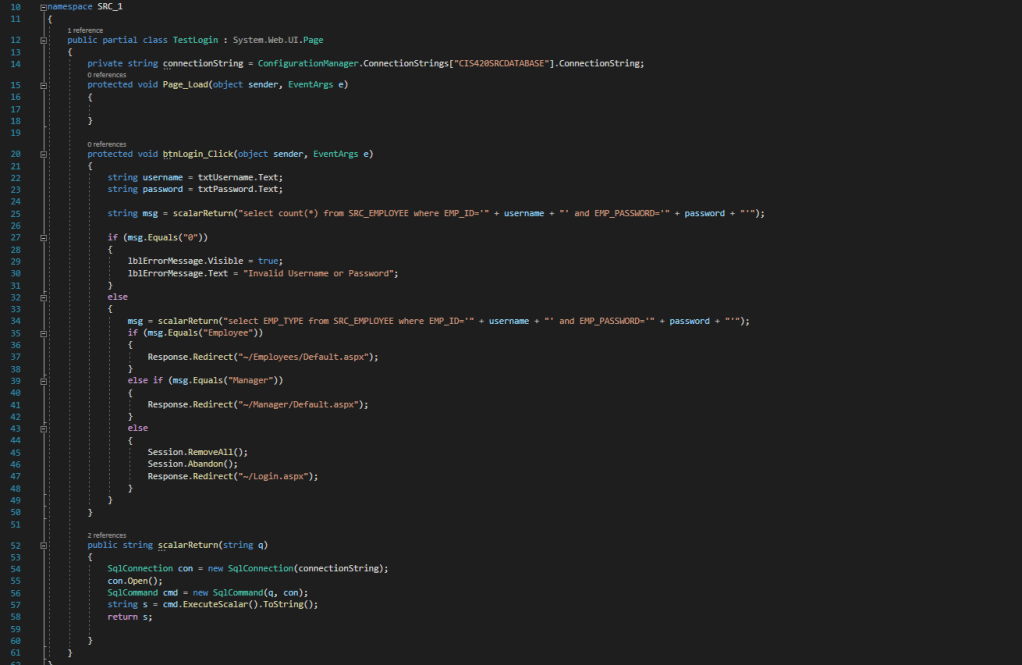Click "0 references" above btnLogin_Click
Viewport: 1022px width, 665px height.
click(x=106, y=144)
